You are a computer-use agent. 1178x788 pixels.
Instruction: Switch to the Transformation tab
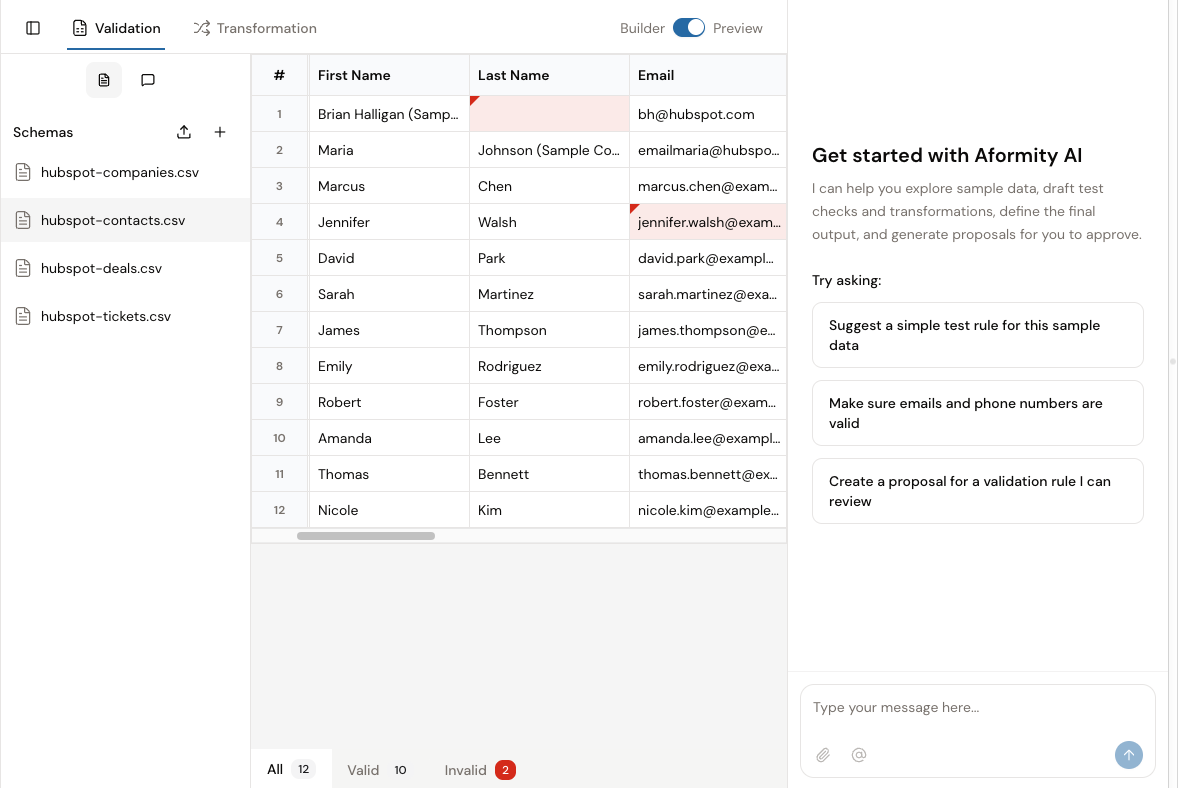pos(255,28)
